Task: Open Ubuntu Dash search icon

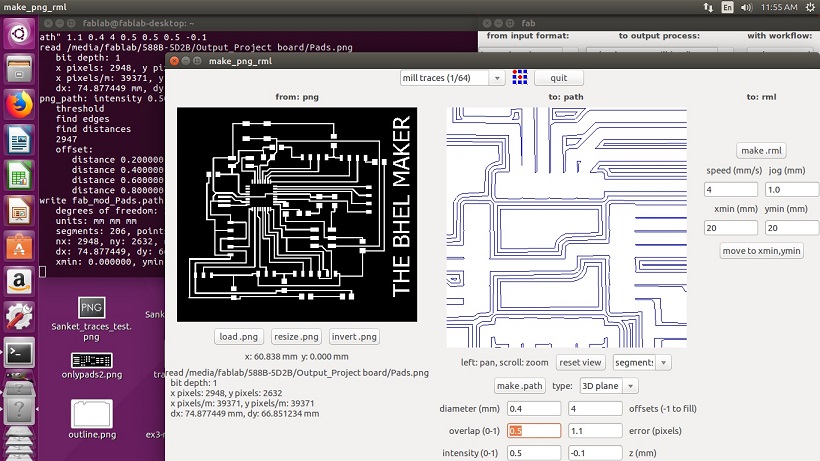Action: pos(19,34)
